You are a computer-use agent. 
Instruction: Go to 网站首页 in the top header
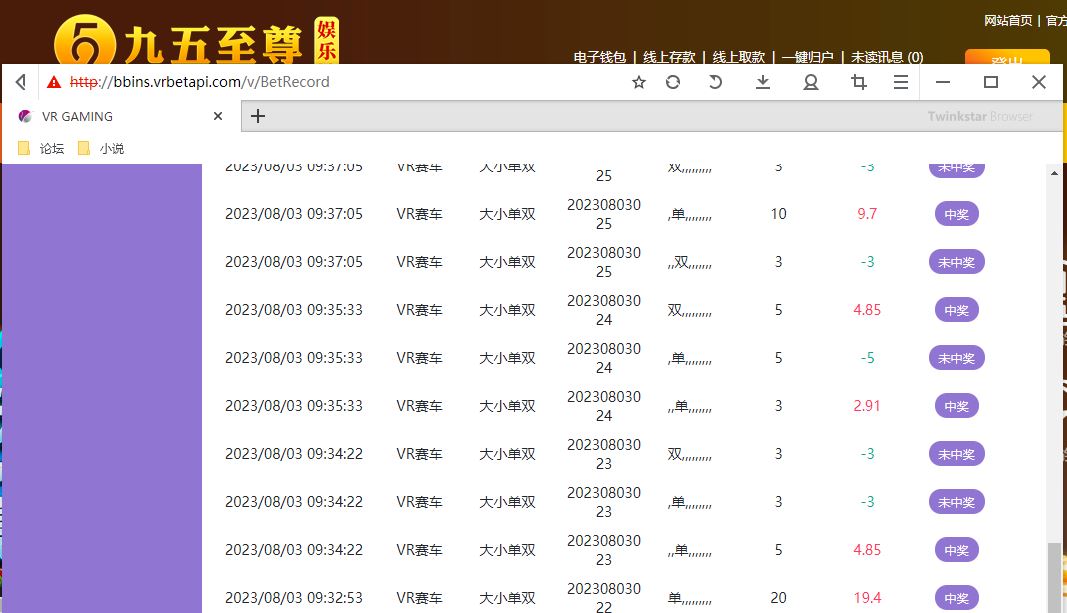[1008, 20]
